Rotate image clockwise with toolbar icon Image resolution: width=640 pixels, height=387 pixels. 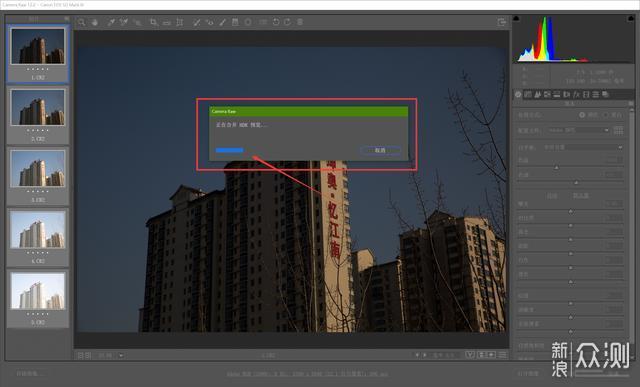pos(287,22)
